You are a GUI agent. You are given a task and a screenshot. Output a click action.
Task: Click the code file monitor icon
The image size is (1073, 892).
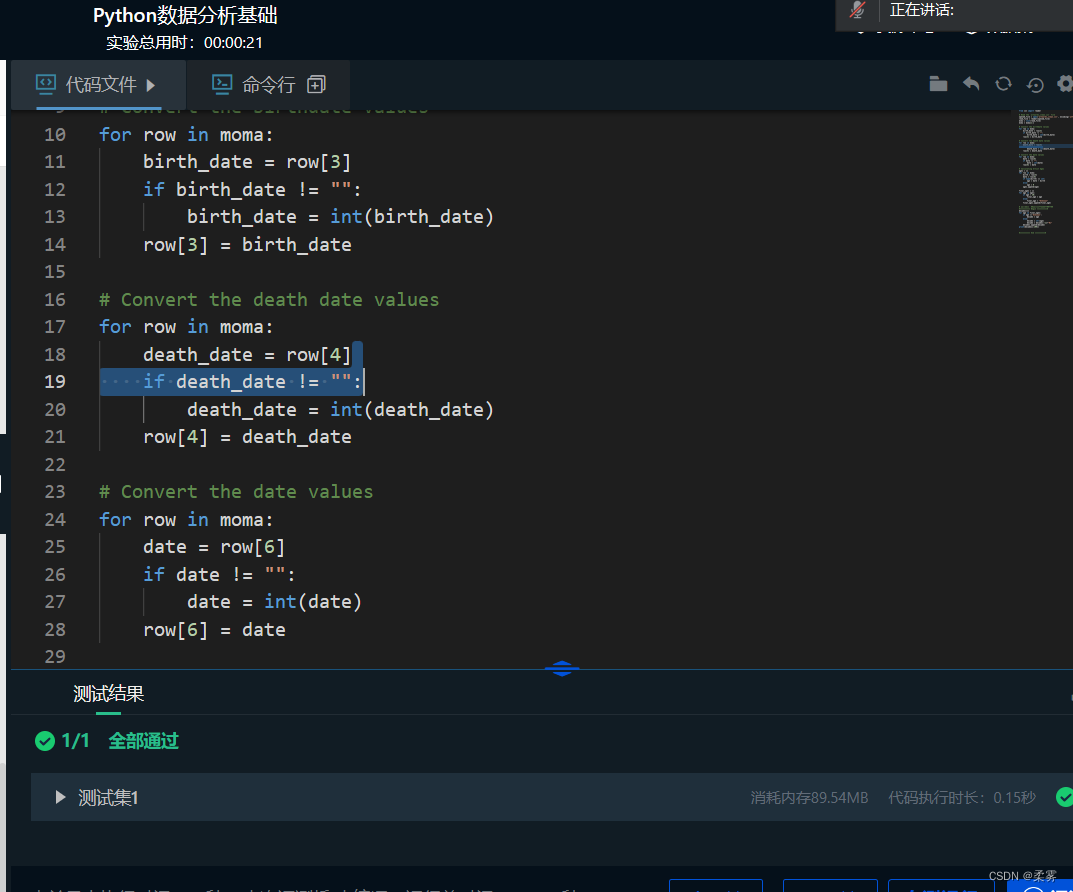click(46, 84)
